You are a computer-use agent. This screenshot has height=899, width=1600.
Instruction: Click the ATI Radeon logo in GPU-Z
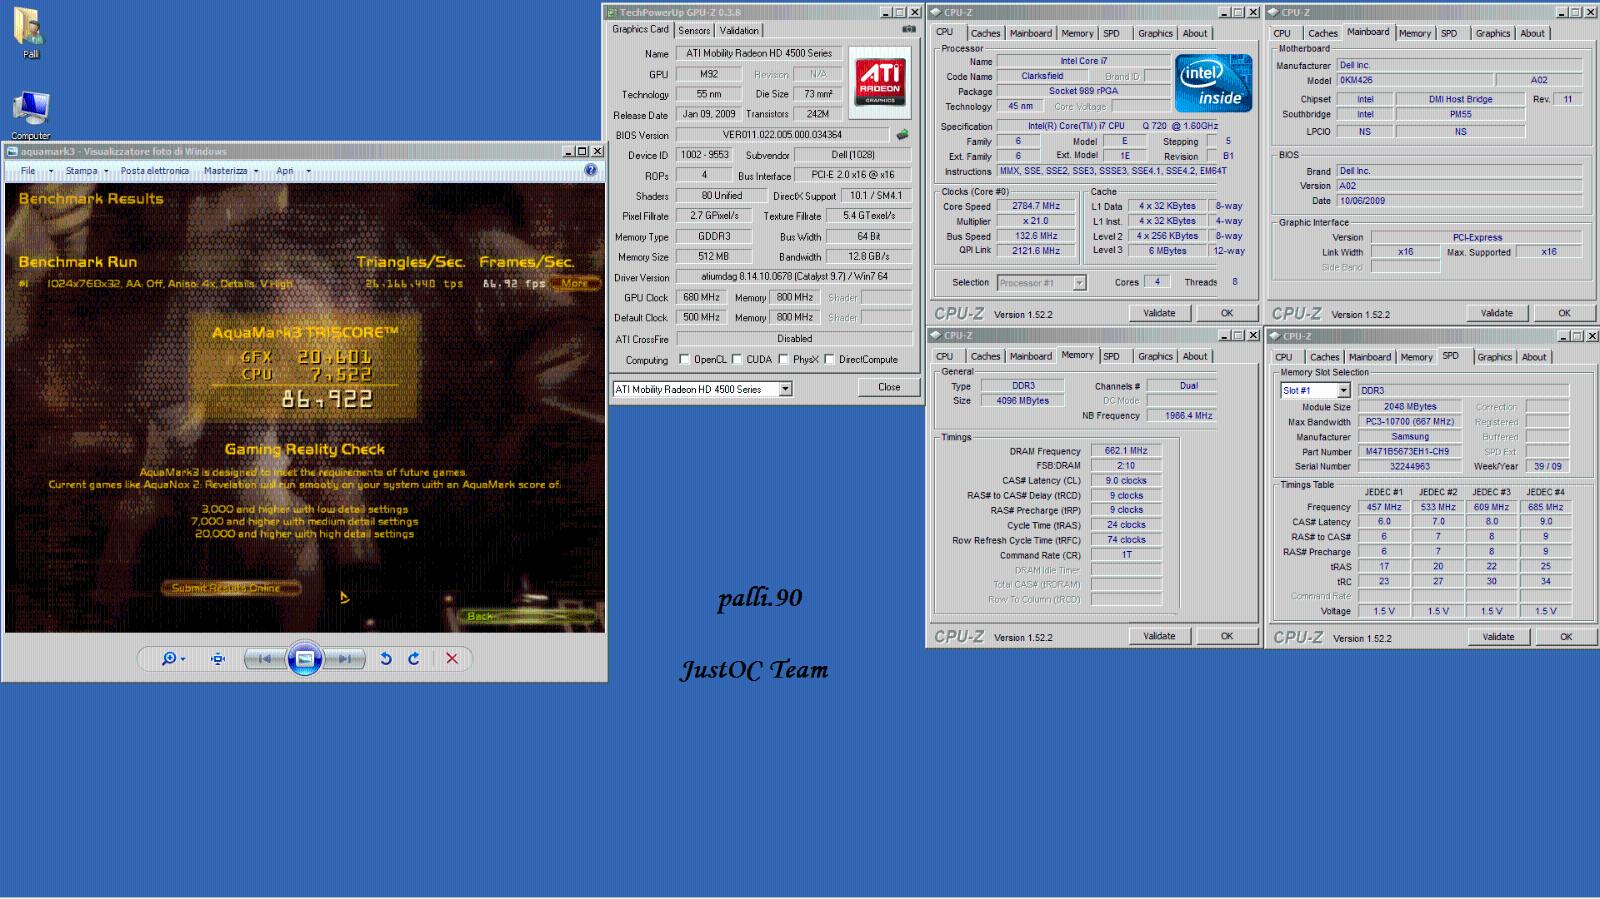click(880, 82)
